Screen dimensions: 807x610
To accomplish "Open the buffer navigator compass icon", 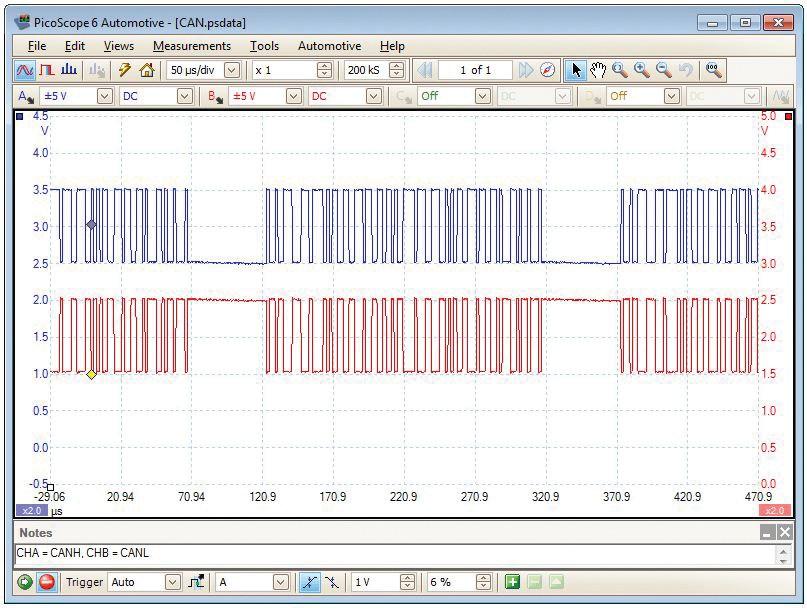I will pyautogui.click(x=548, y=70).
